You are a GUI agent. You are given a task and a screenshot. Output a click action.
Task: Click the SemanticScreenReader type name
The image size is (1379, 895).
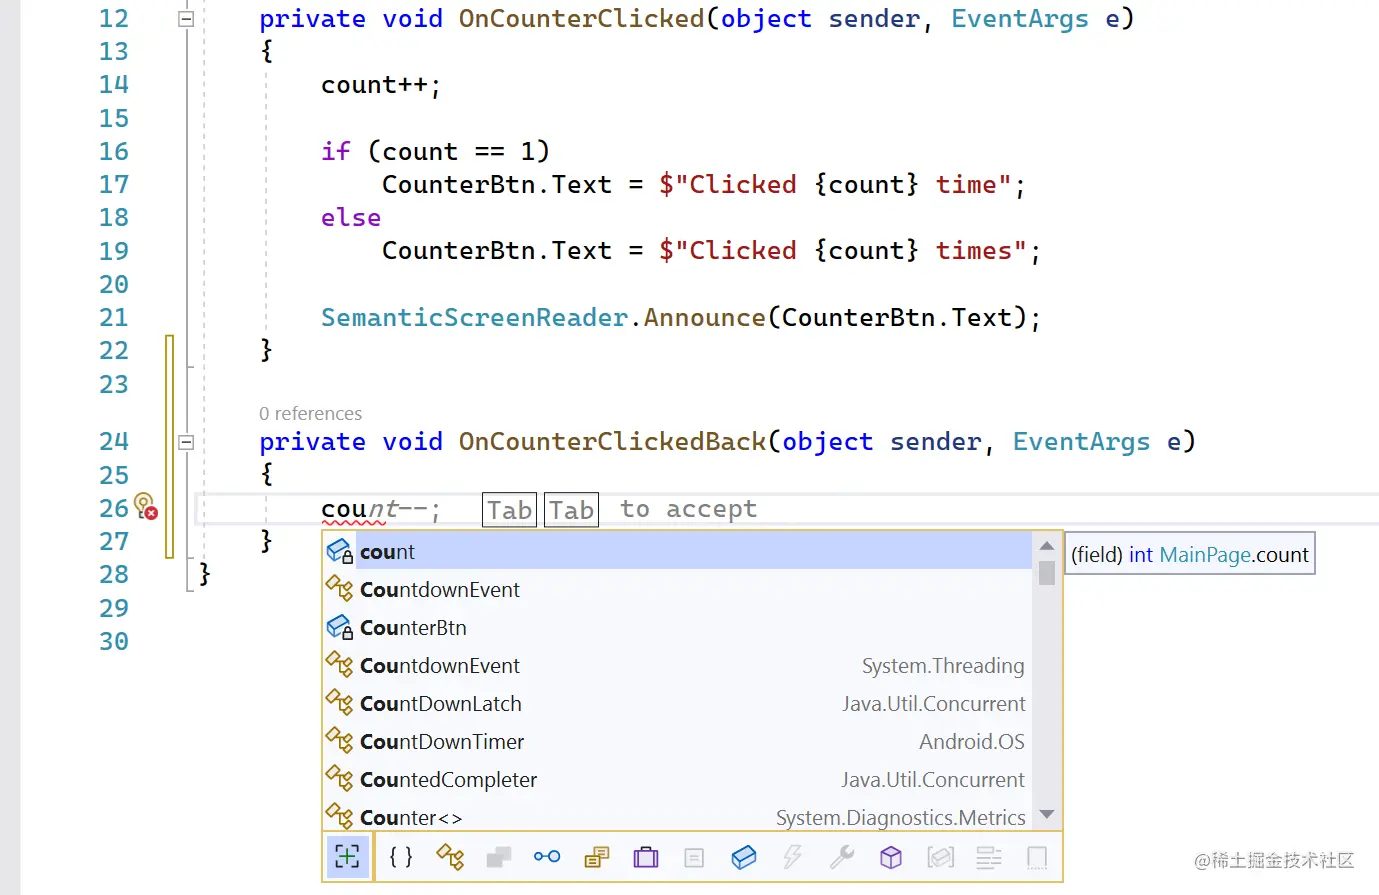coord(474,318)
